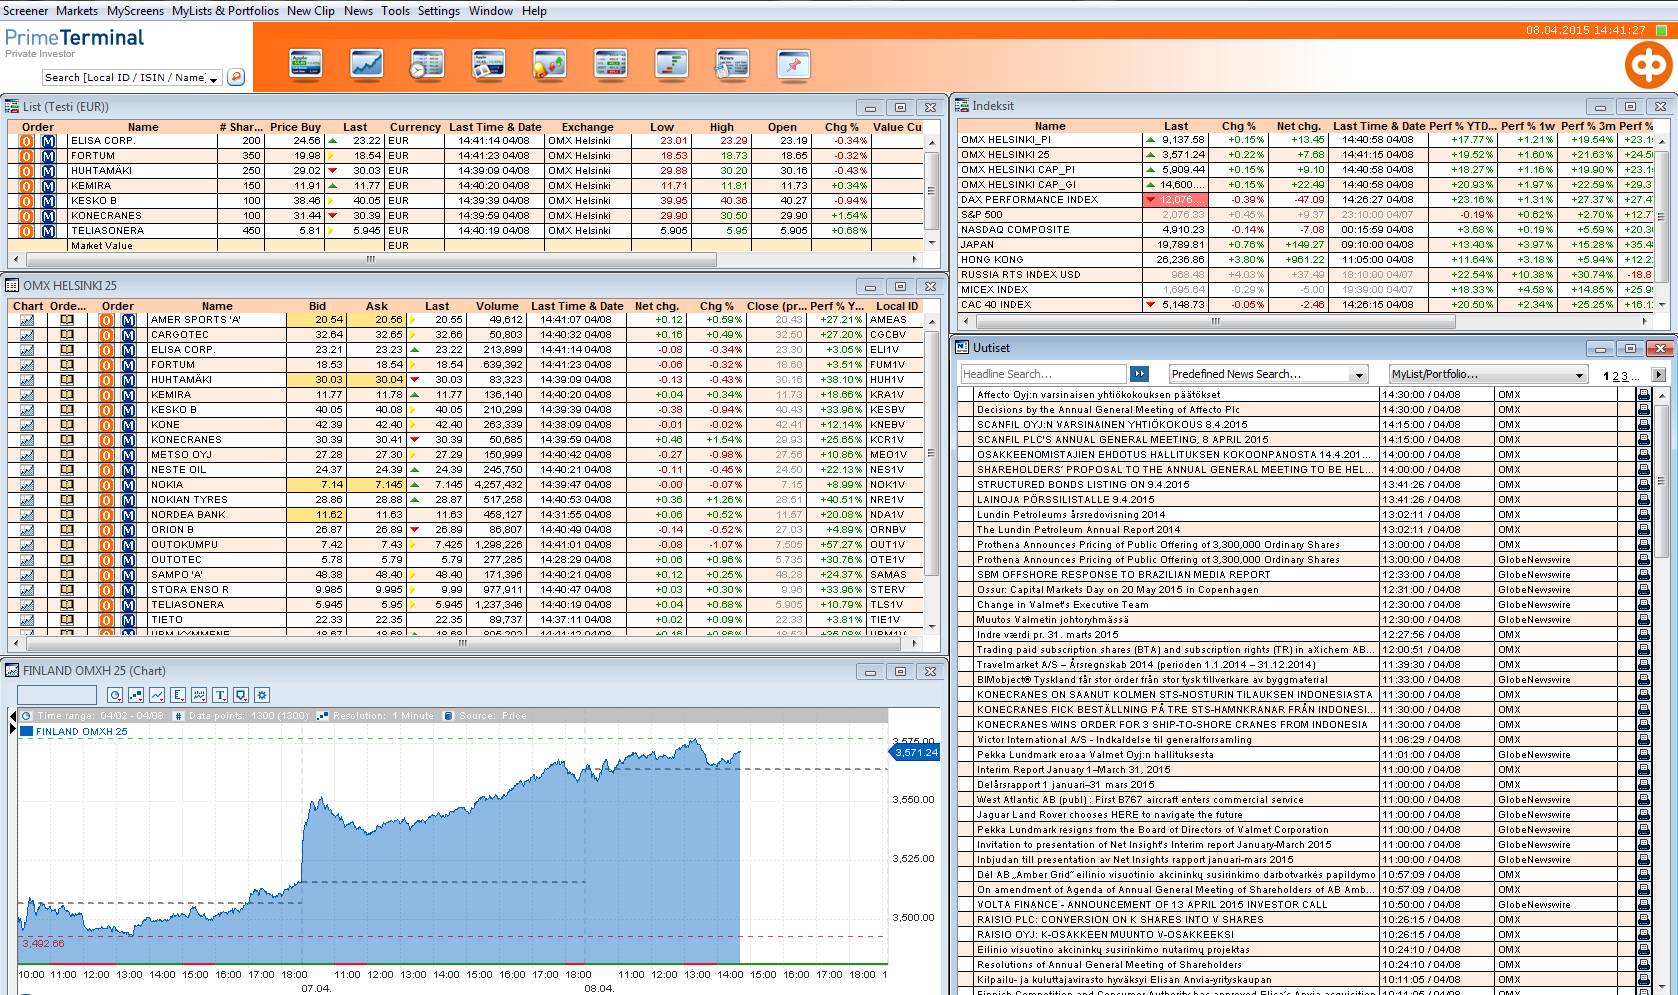Select the NOKIAN TYRES row name
This screenshot has width=1678, height=995.
coord(189,500)
